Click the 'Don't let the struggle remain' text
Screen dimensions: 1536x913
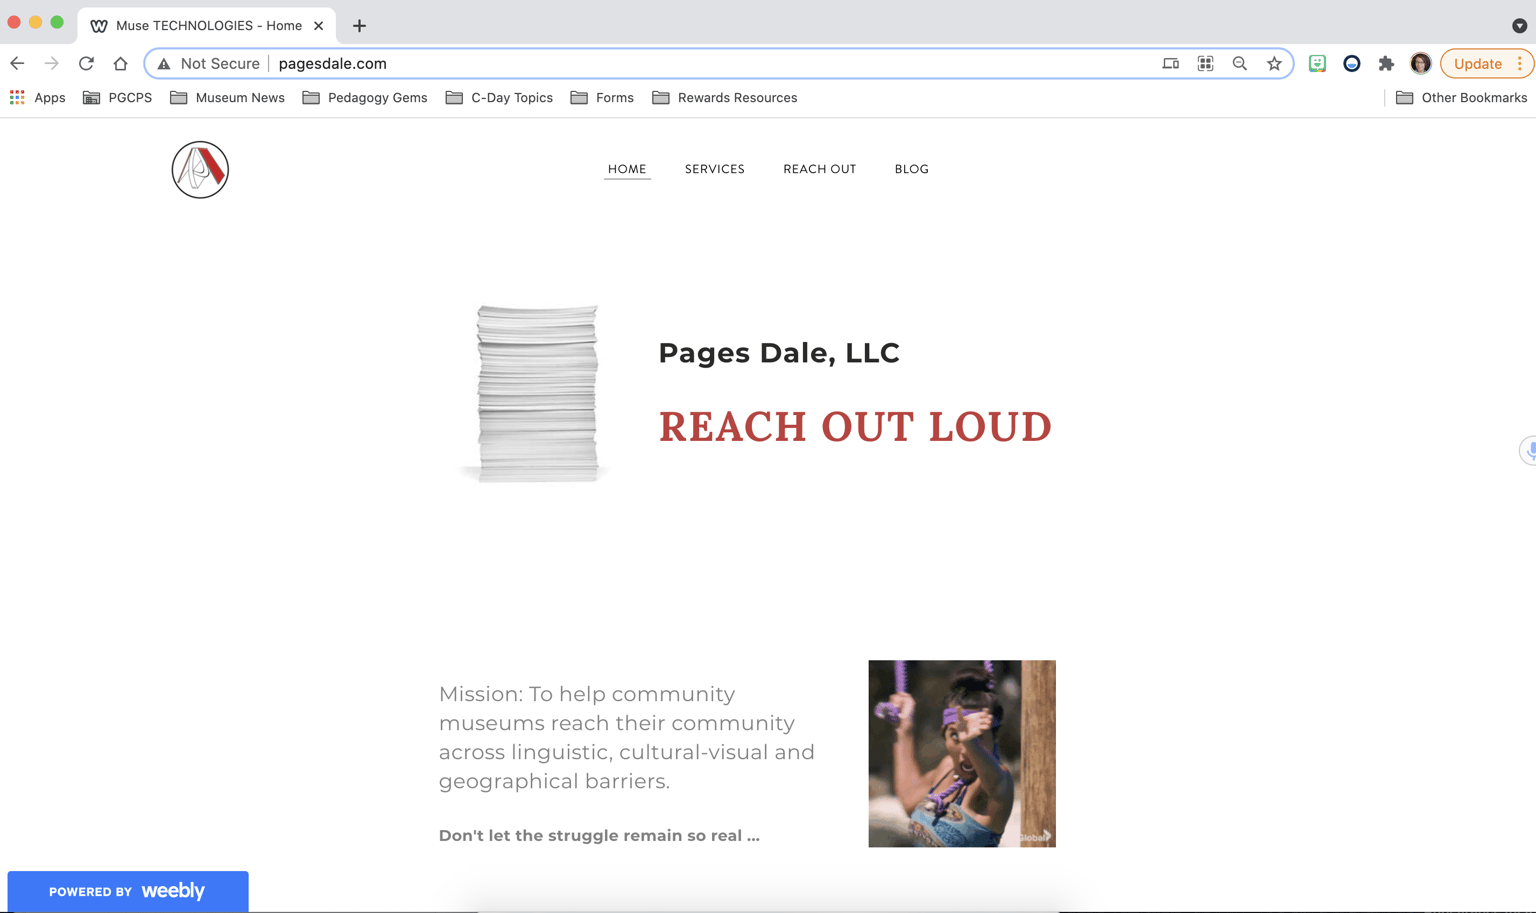pos(599,836)
